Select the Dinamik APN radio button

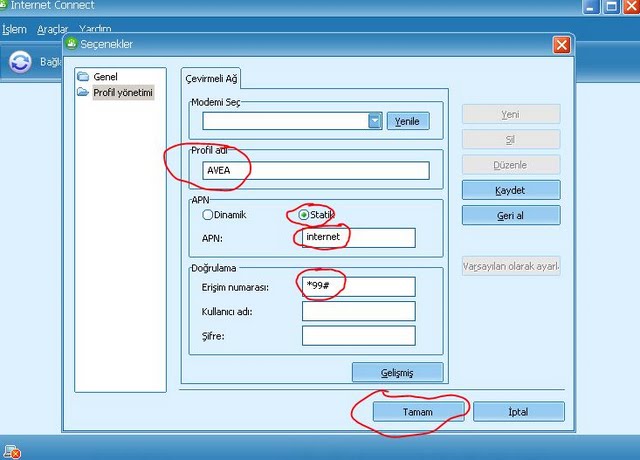(x=208, y=214)
